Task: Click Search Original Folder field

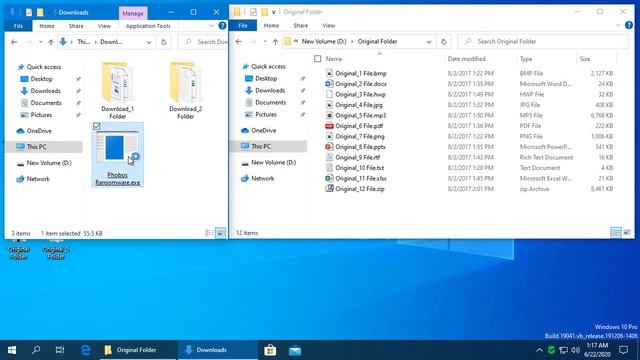Action: (x=543, y=42)
